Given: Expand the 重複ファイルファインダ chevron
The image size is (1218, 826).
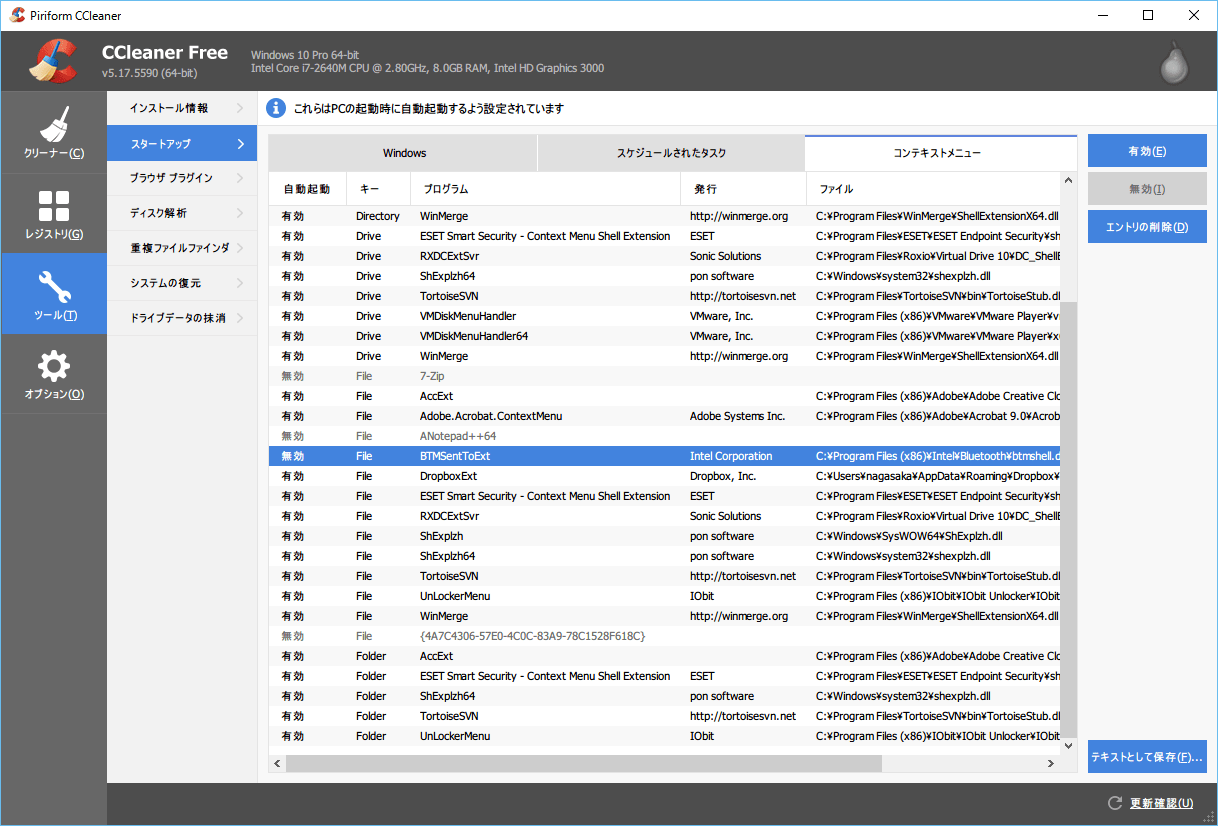Looking at the screenshot, I should pos(240,248).
